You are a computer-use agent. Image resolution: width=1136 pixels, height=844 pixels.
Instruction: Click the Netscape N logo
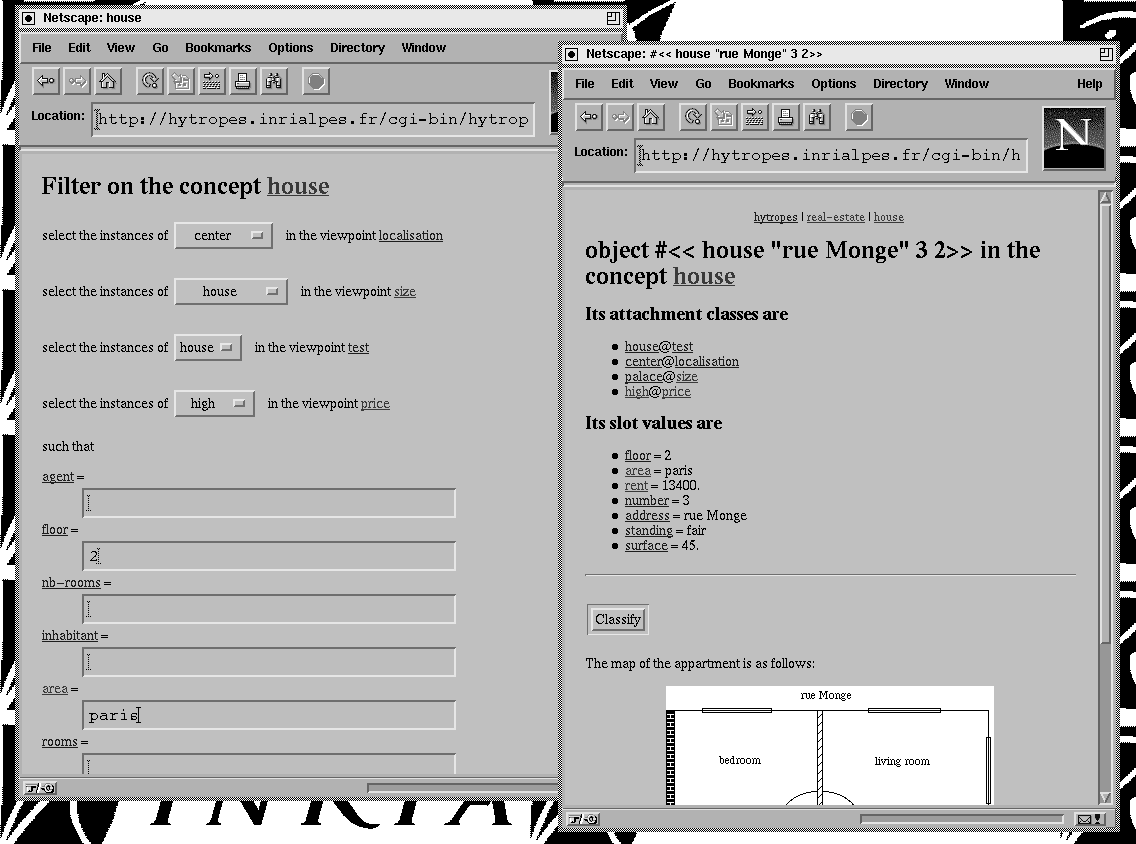(1074, 138)
